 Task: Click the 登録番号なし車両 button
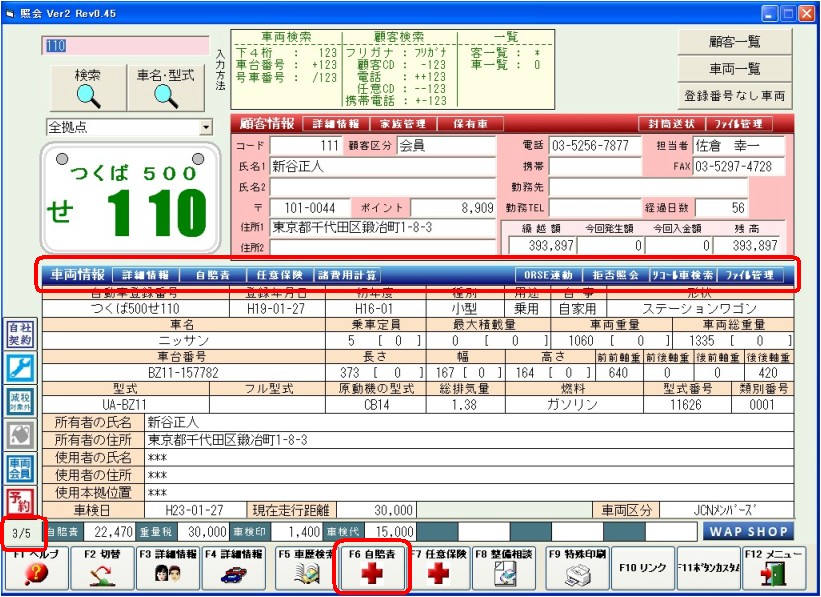pos(735,97)
